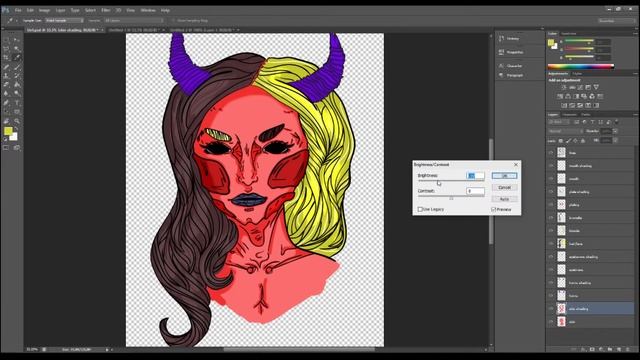Hide the skin shading layer
Viewport: 640px width, 360px height.
click(551, 309)
